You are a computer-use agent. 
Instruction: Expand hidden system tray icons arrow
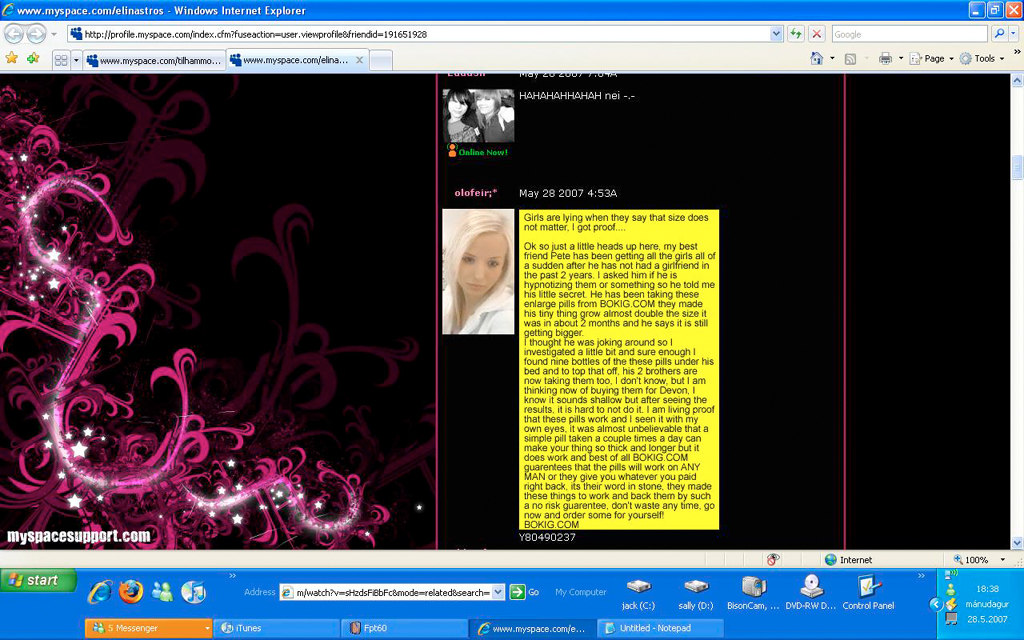(936, 604)
